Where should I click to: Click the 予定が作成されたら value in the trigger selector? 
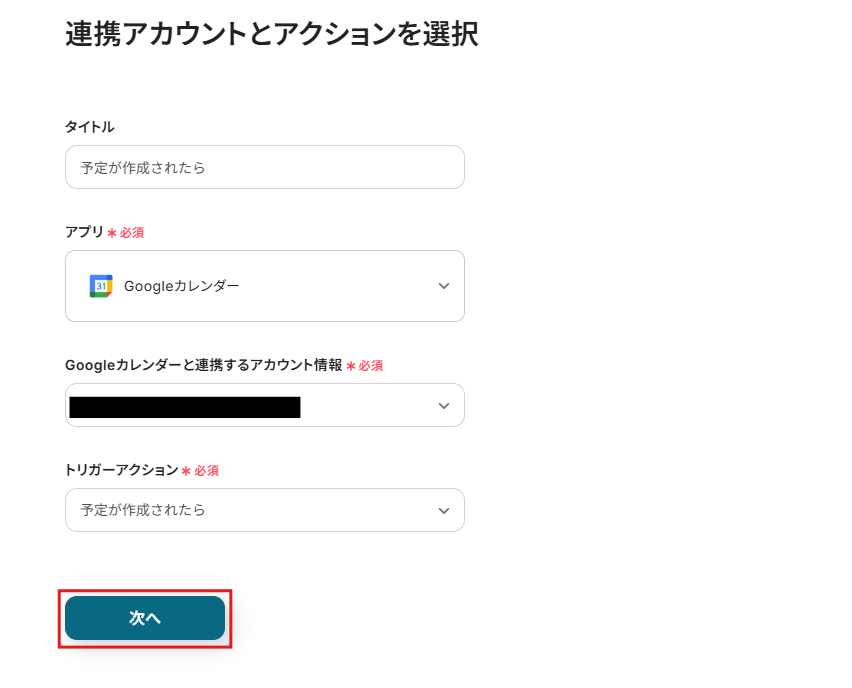click(x=144, y=510)
